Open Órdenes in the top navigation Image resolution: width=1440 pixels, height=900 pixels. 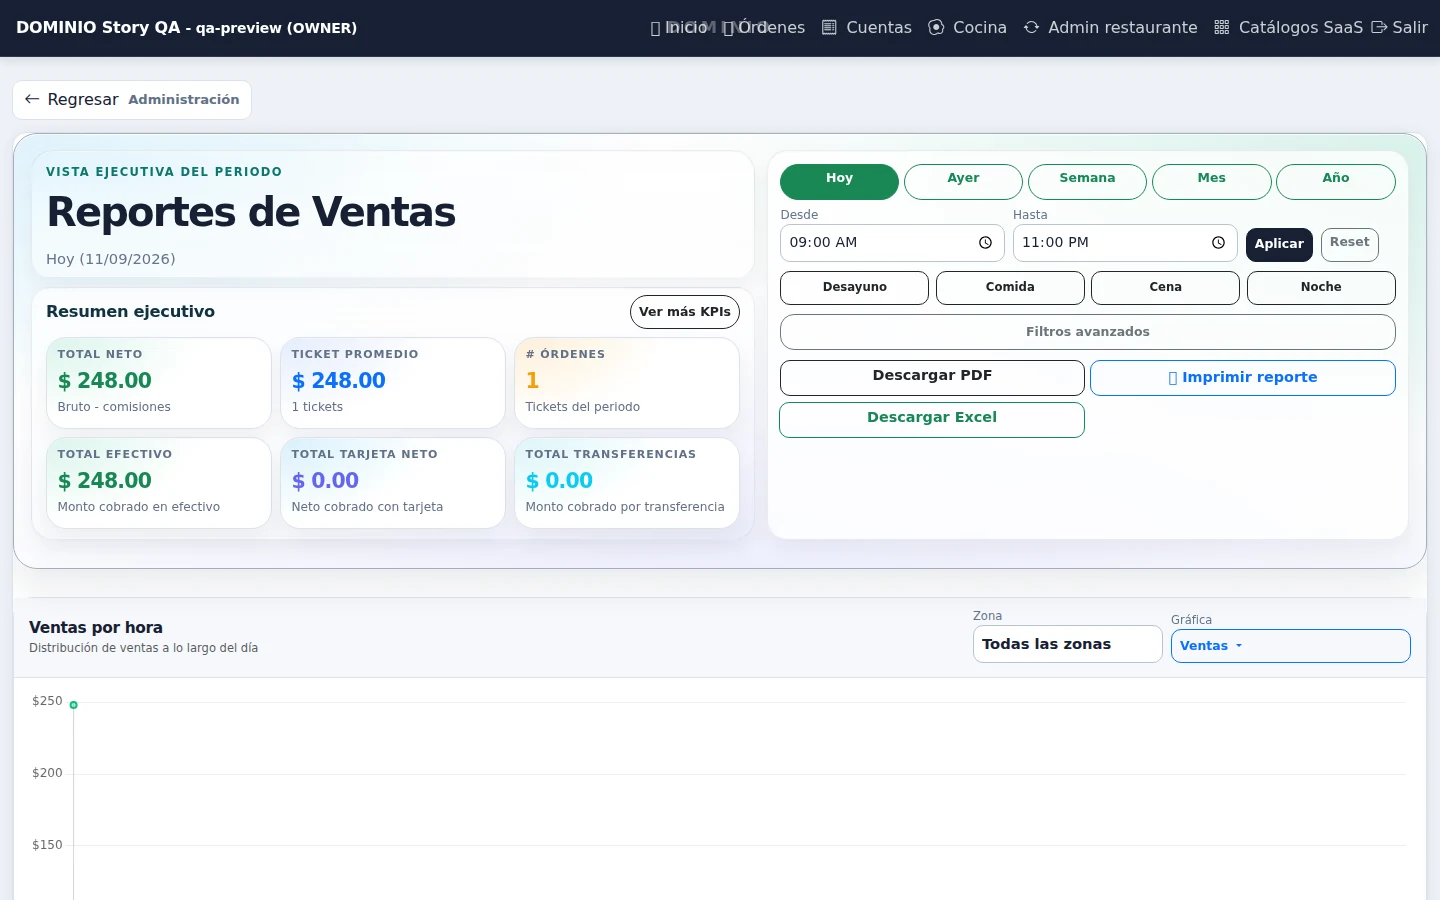tap(764, 28)
